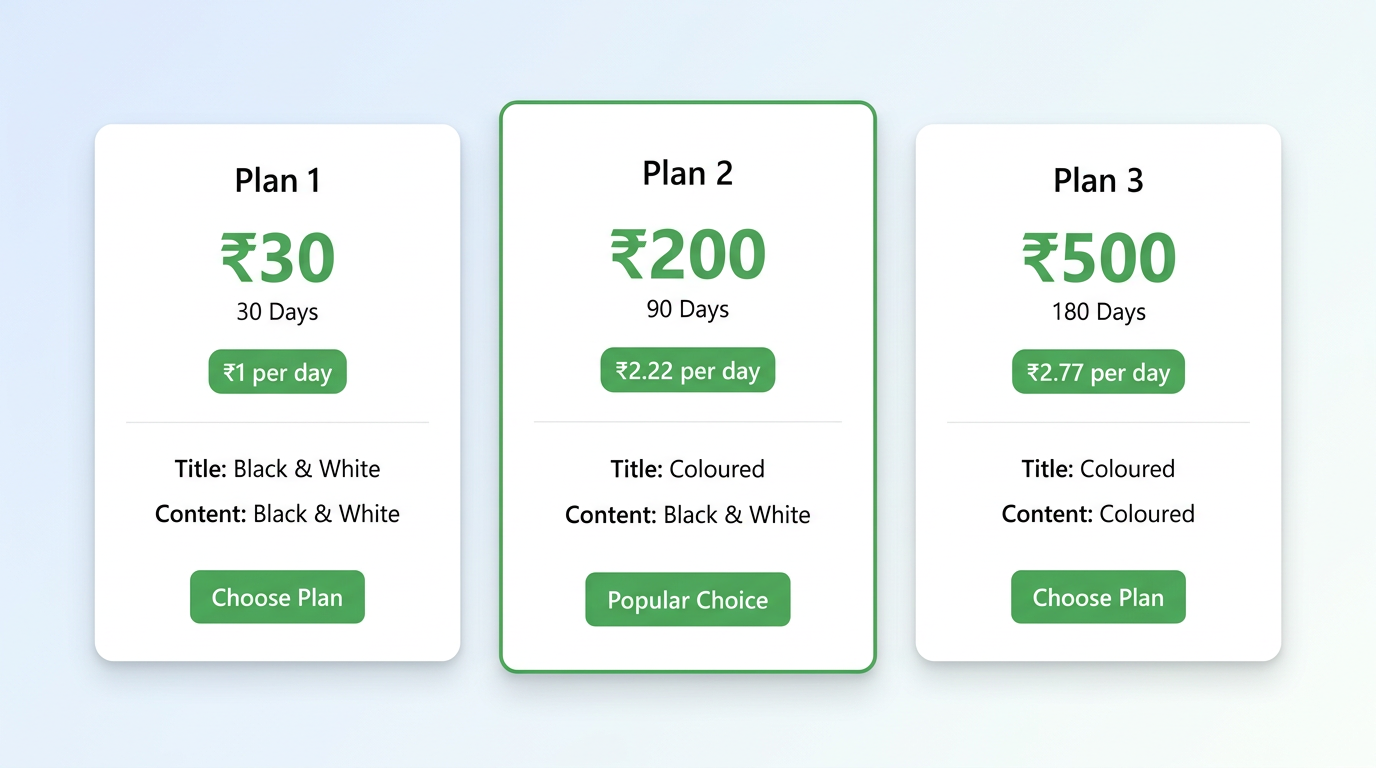
Task: Select the ₹2.22 per day badge
Action: click(688, 370)
